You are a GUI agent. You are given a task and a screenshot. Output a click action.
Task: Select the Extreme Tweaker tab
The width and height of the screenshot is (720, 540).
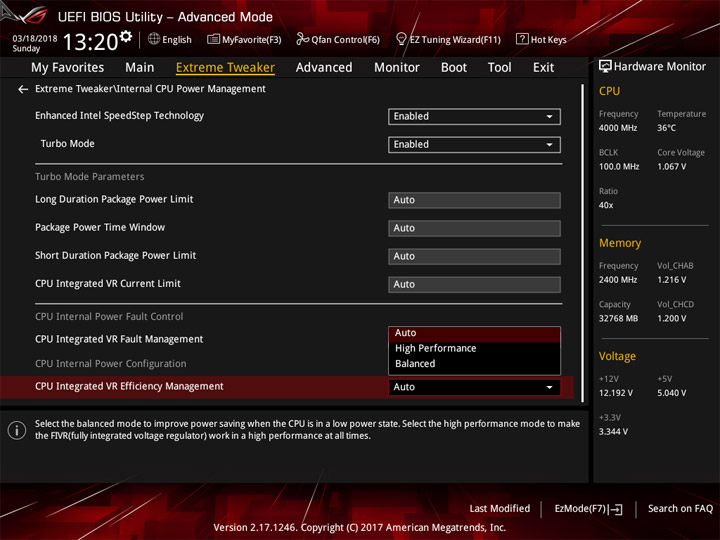[225, 68]
